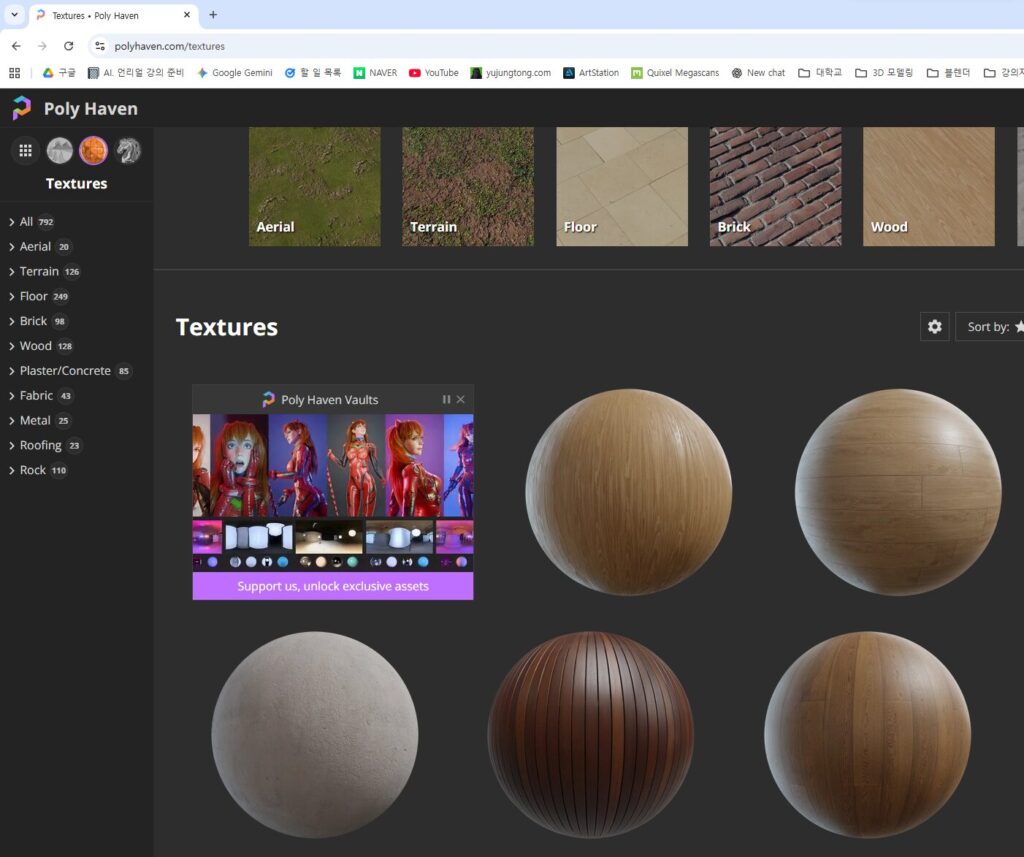Switch to the HDRIs asset type icon
Image resolution: width=1024 pixels, height=857 pixels.
60,151
